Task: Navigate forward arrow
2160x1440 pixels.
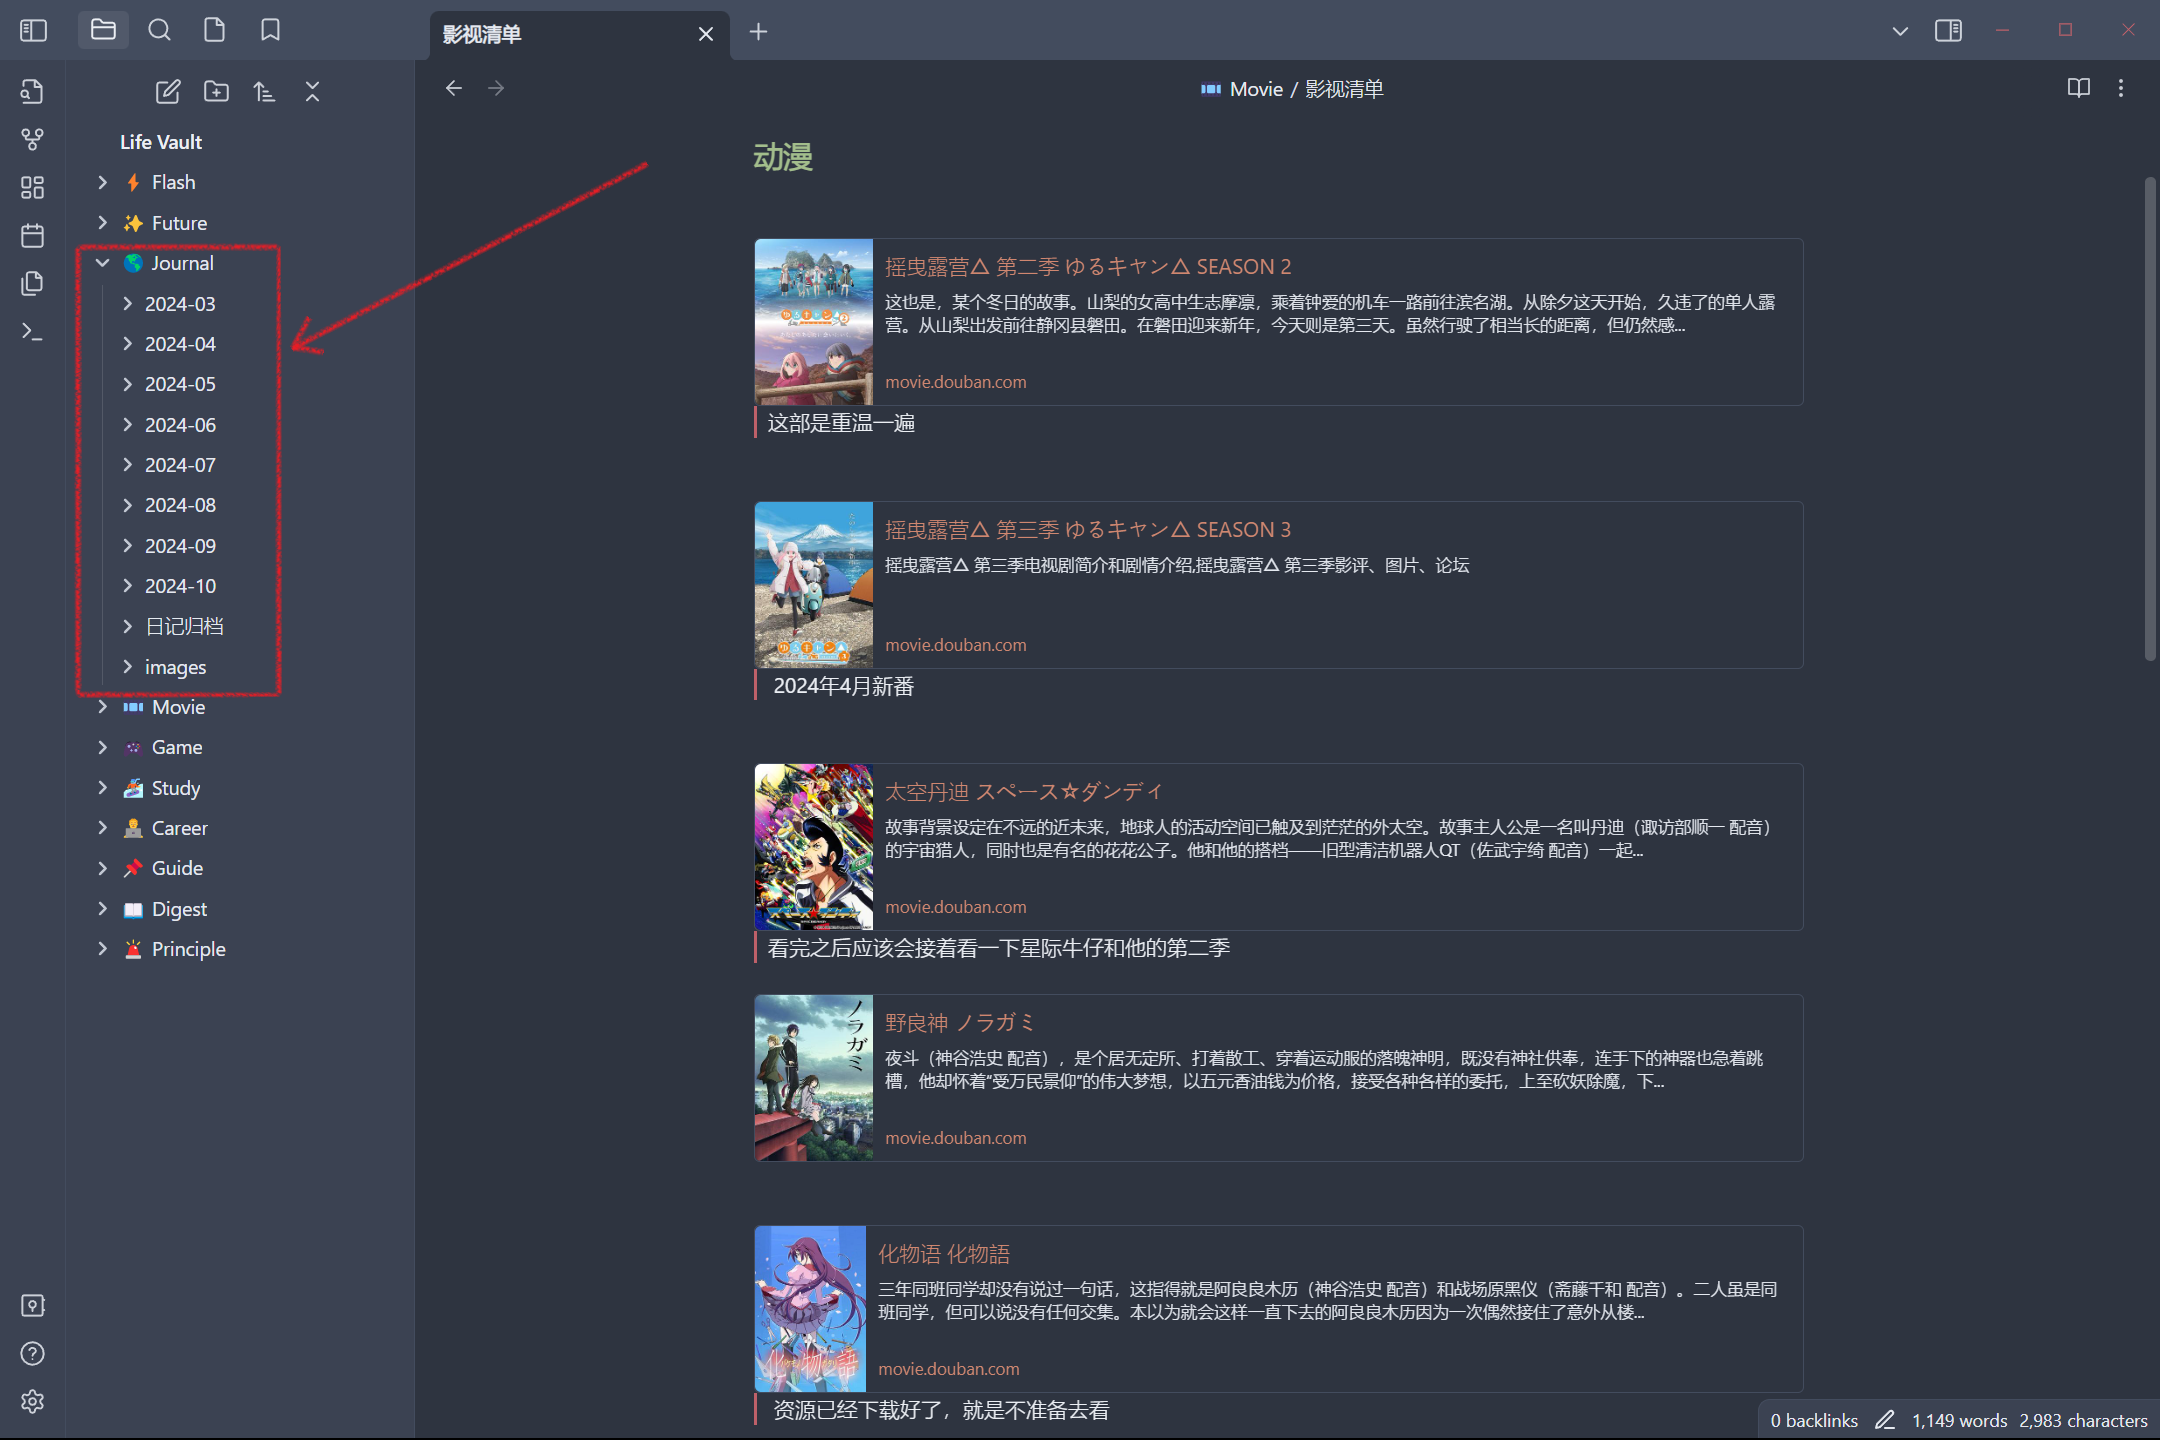Action: [496, 88]
